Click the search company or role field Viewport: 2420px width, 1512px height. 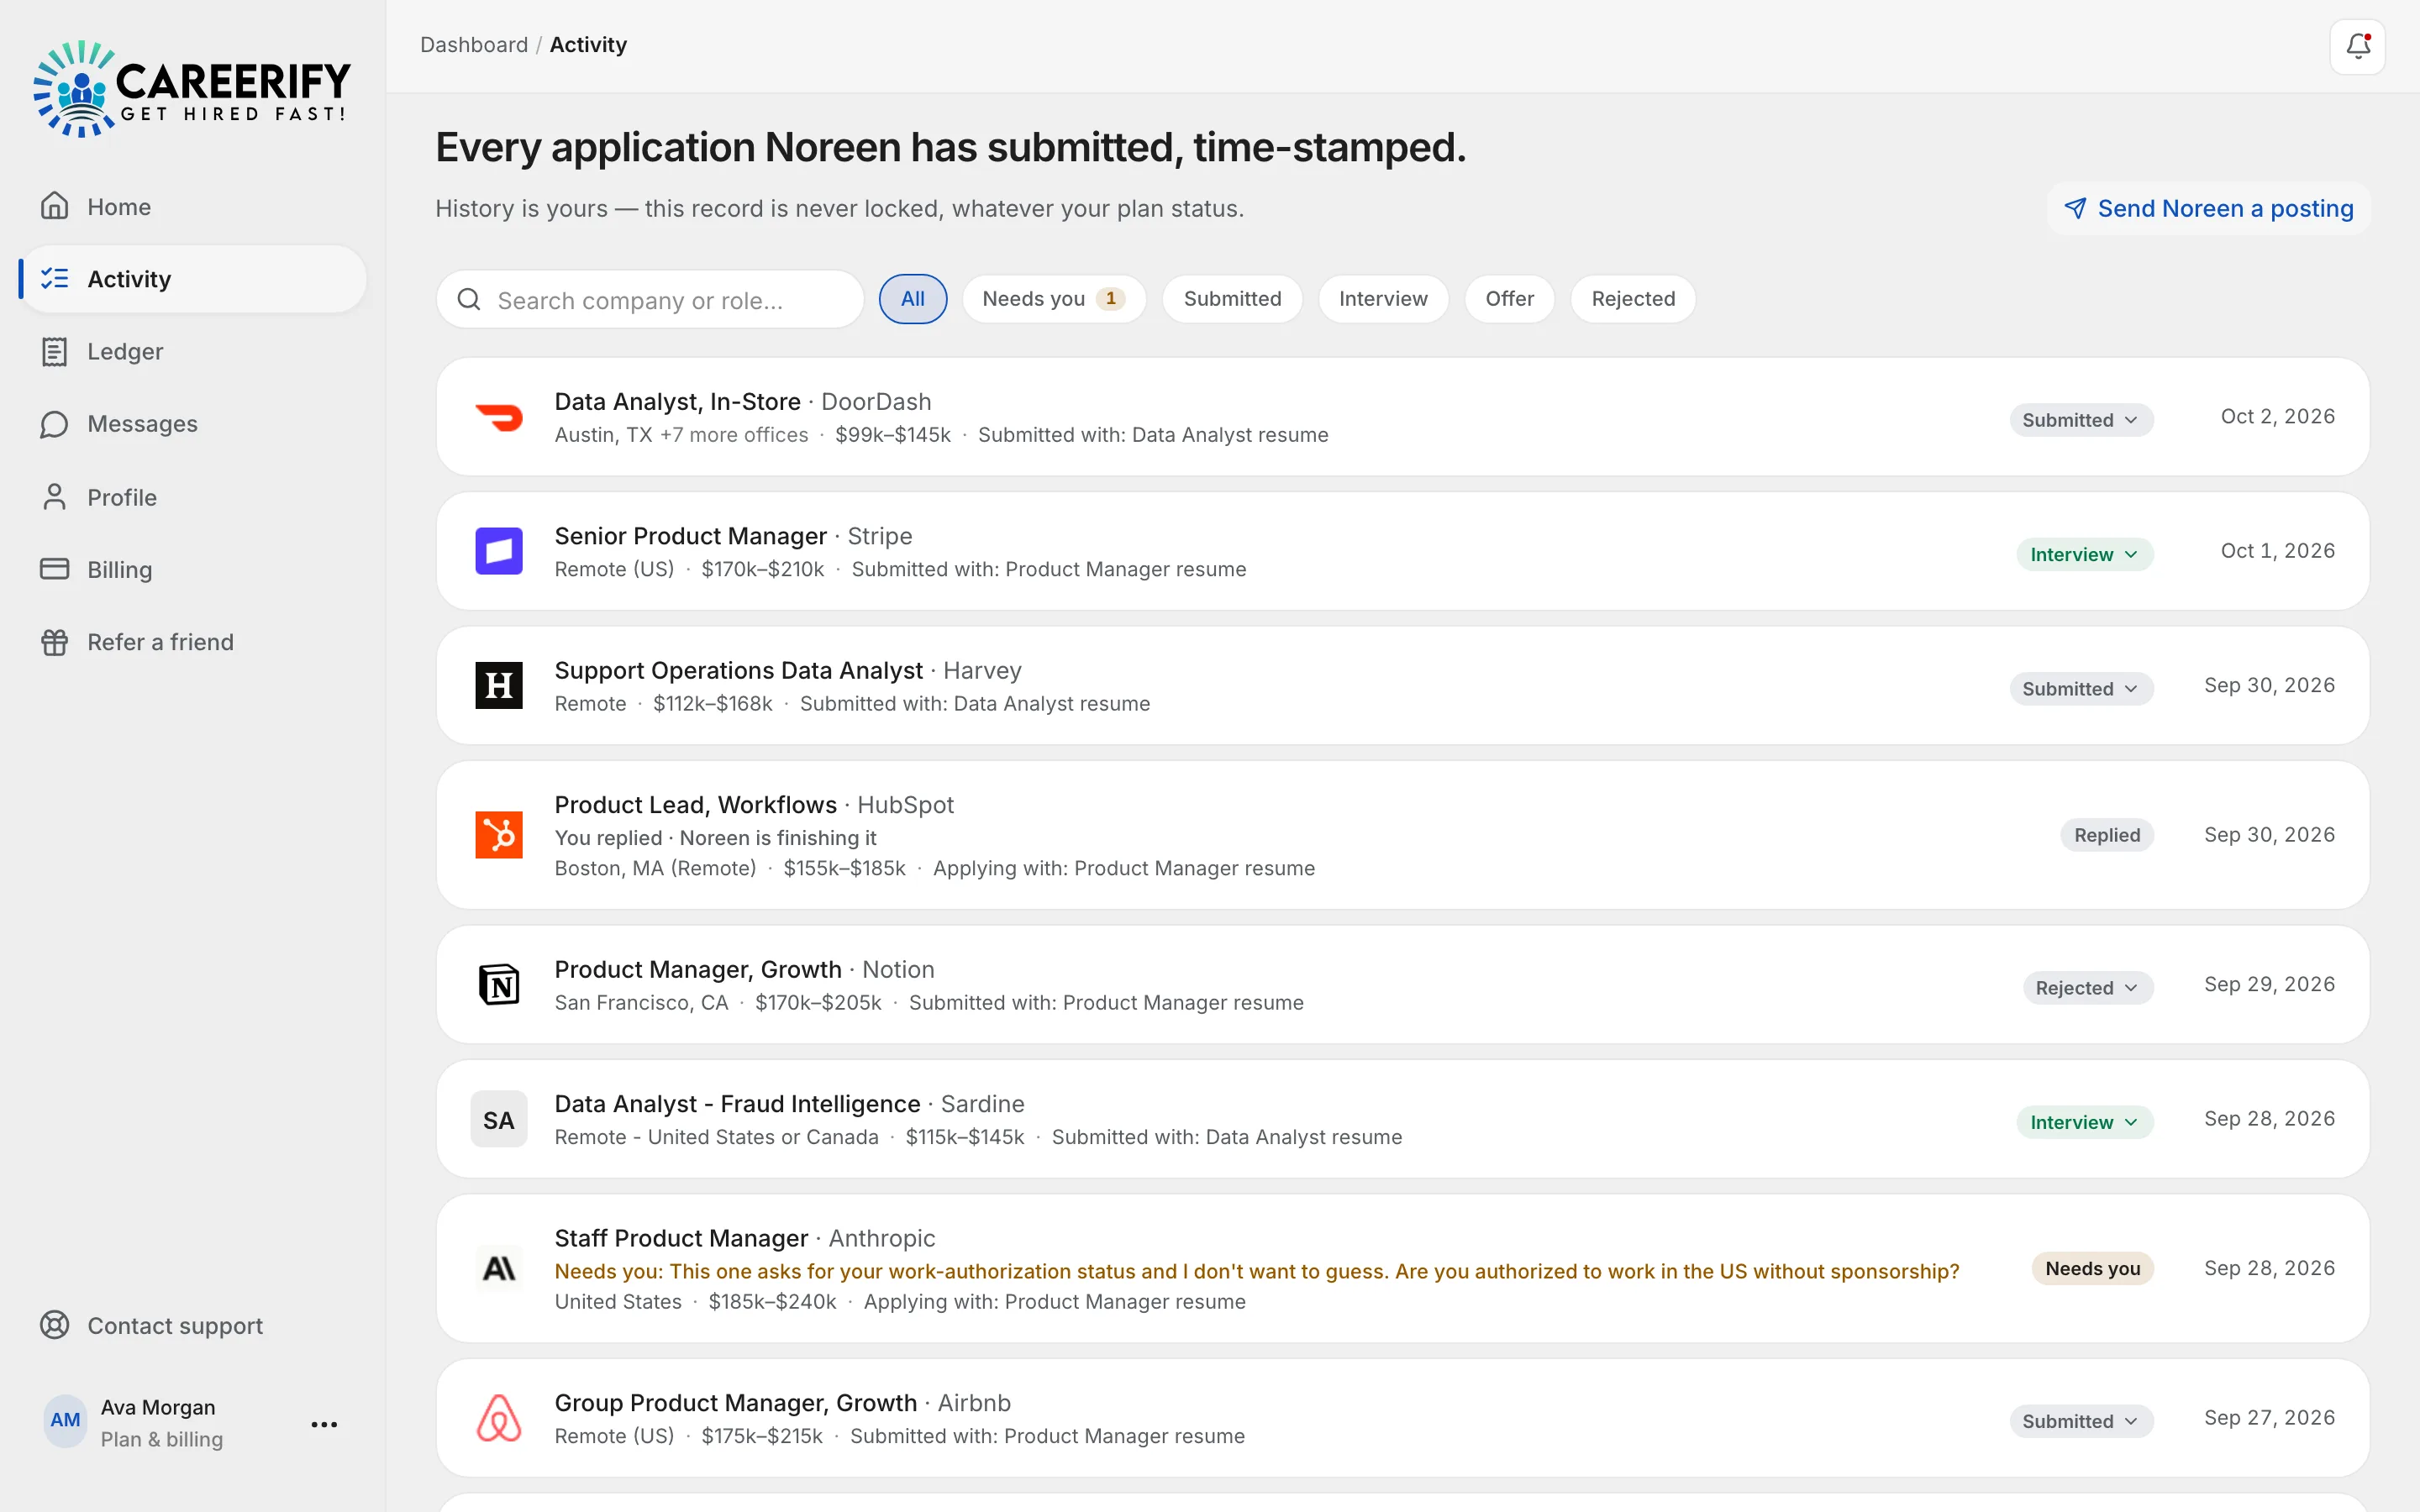[650, 300]
